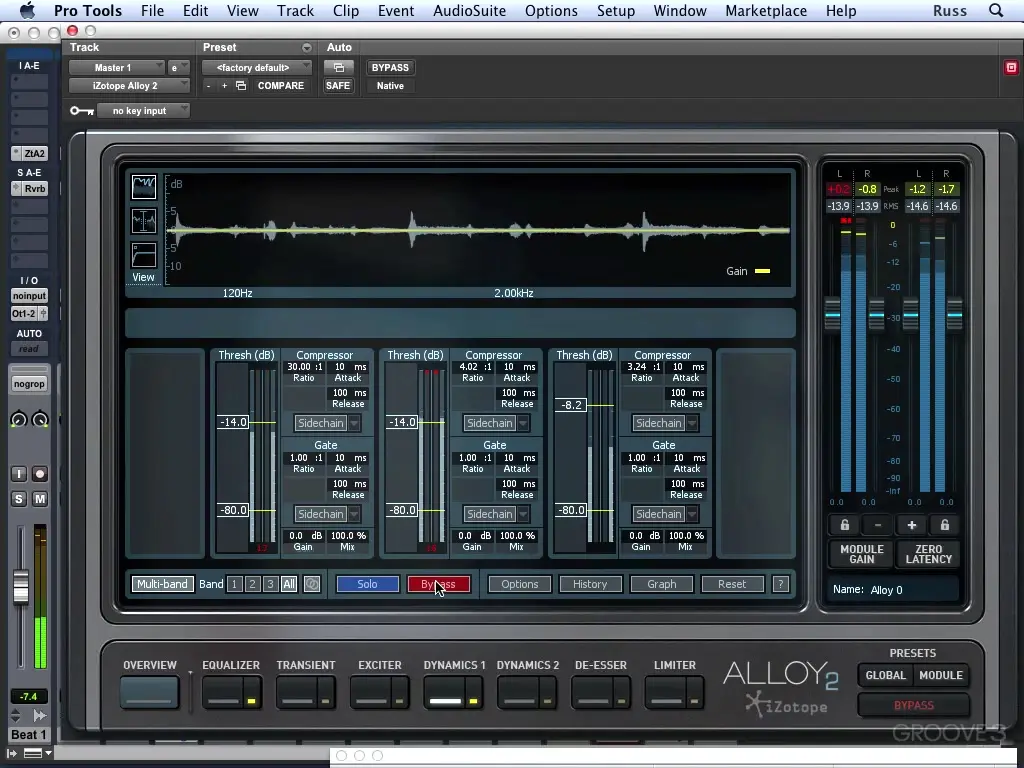Open the no key input dropdown

pyautogui.click(x=144, y=111)
